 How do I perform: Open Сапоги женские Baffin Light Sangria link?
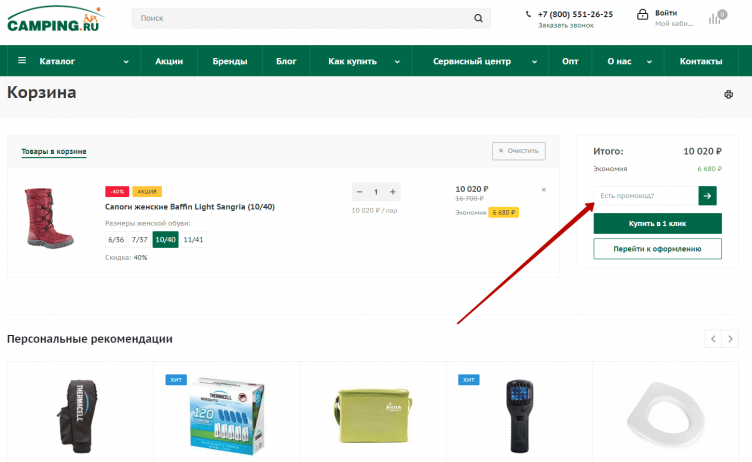[x=190, y=207]
